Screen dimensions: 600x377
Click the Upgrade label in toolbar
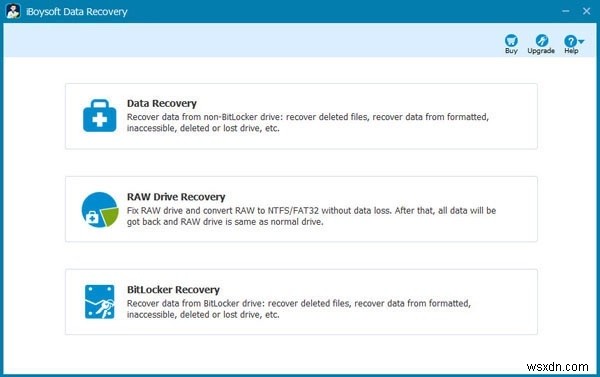[541, 51]
